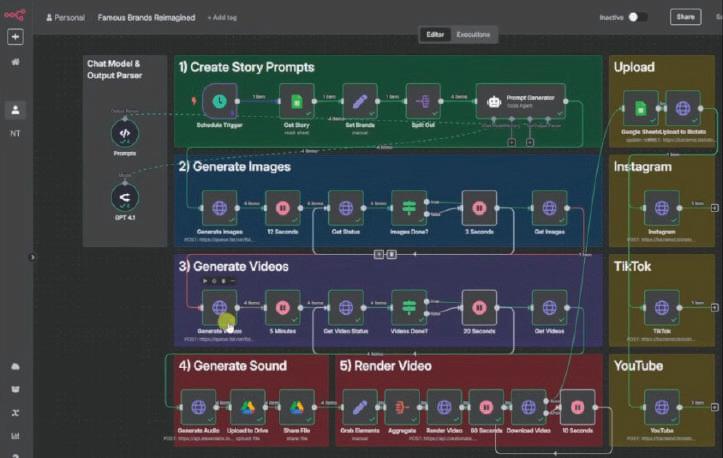Expand the collapsed left sidebar arrow
This screenshot has height=458, width=723.
point(32,257)
